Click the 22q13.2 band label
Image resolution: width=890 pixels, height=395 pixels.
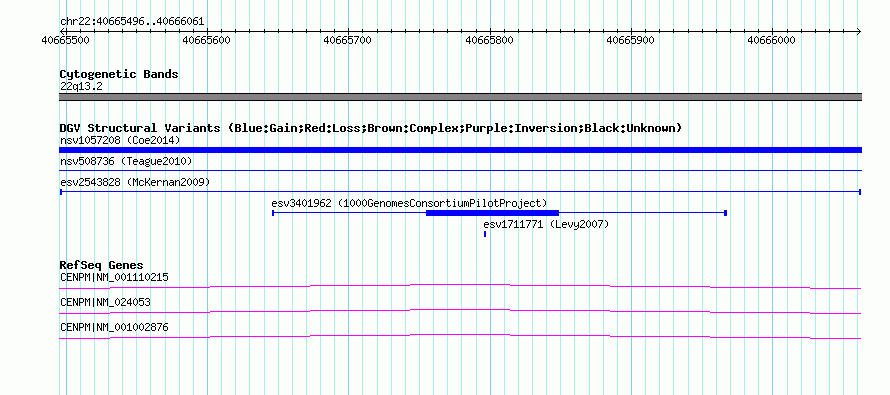click(x=81, y=86)
